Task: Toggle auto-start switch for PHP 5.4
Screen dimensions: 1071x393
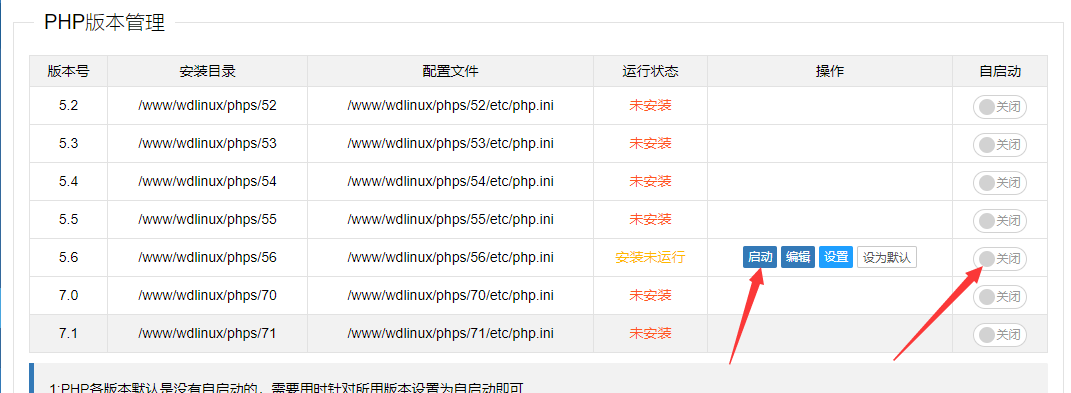Action: pyautogui.click(x=999, y=183)
